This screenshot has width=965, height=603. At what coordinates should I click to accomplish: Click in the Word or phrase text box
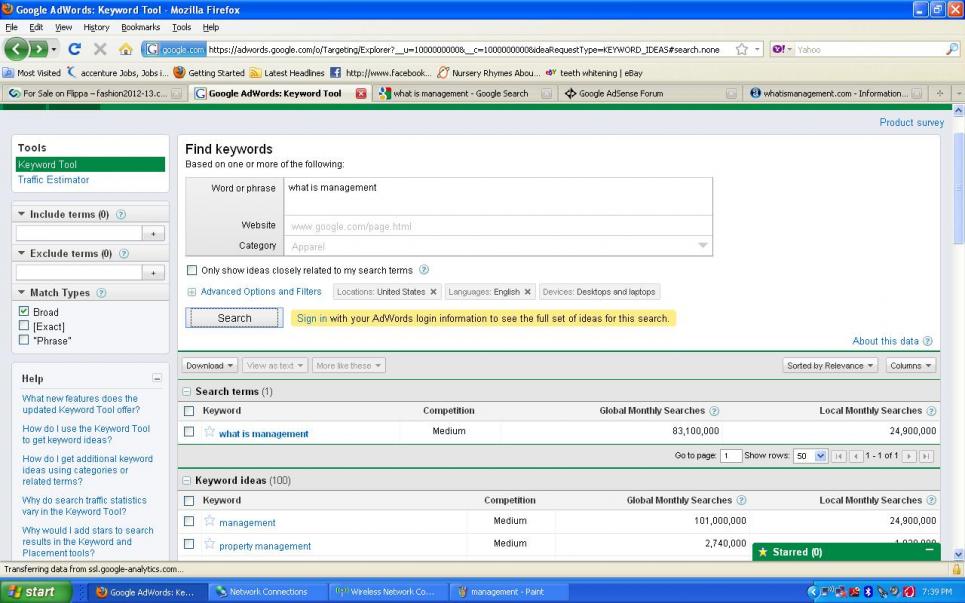click(x=498, y=196)
